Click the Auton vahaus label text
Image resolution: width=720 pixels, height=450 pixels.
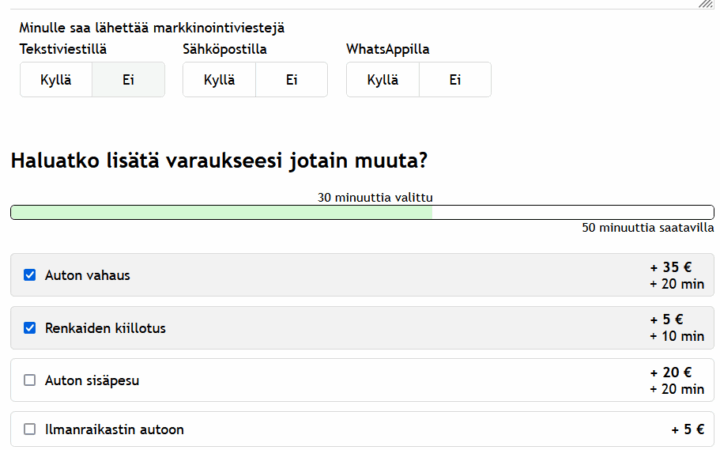pyautogui.click(x=87, y=275)
